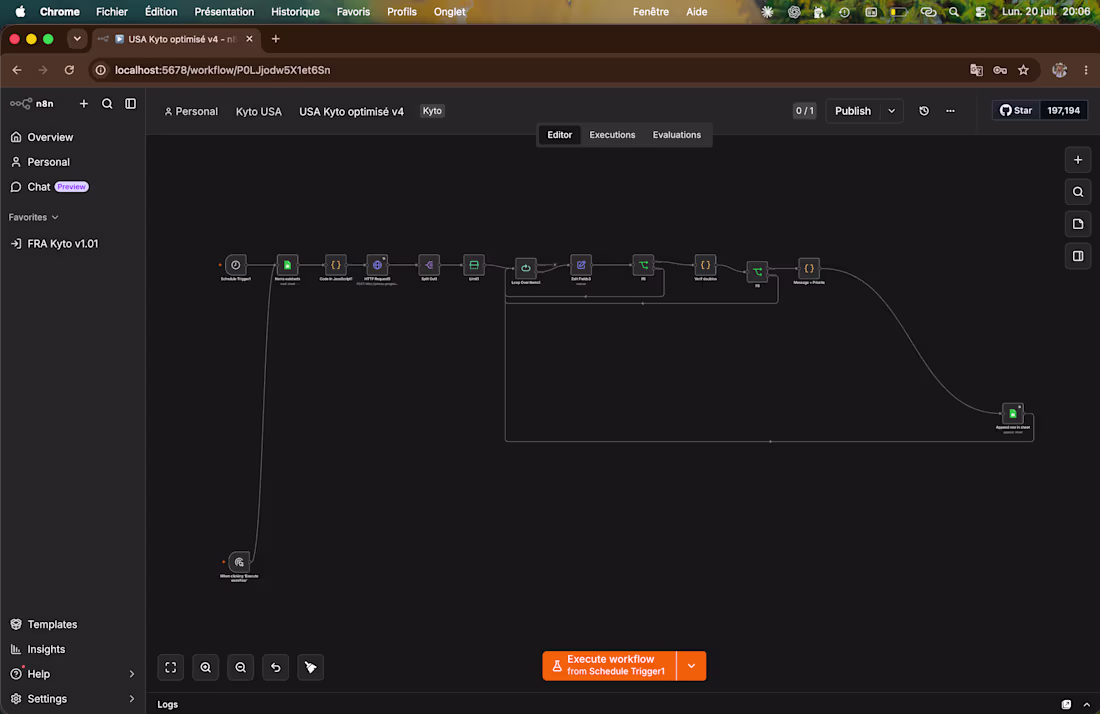Open canvas node search

[1078, 192]
